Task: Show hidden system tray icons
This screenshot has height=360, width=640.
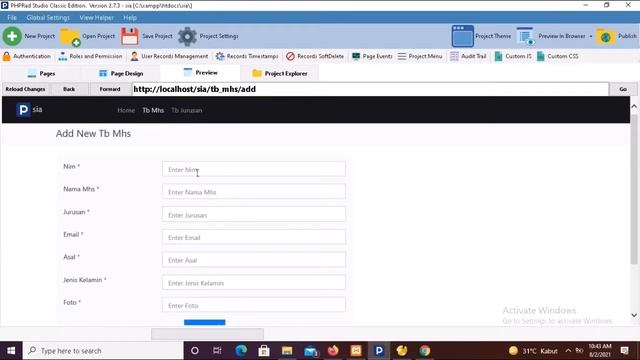Action: click(568, 351)
